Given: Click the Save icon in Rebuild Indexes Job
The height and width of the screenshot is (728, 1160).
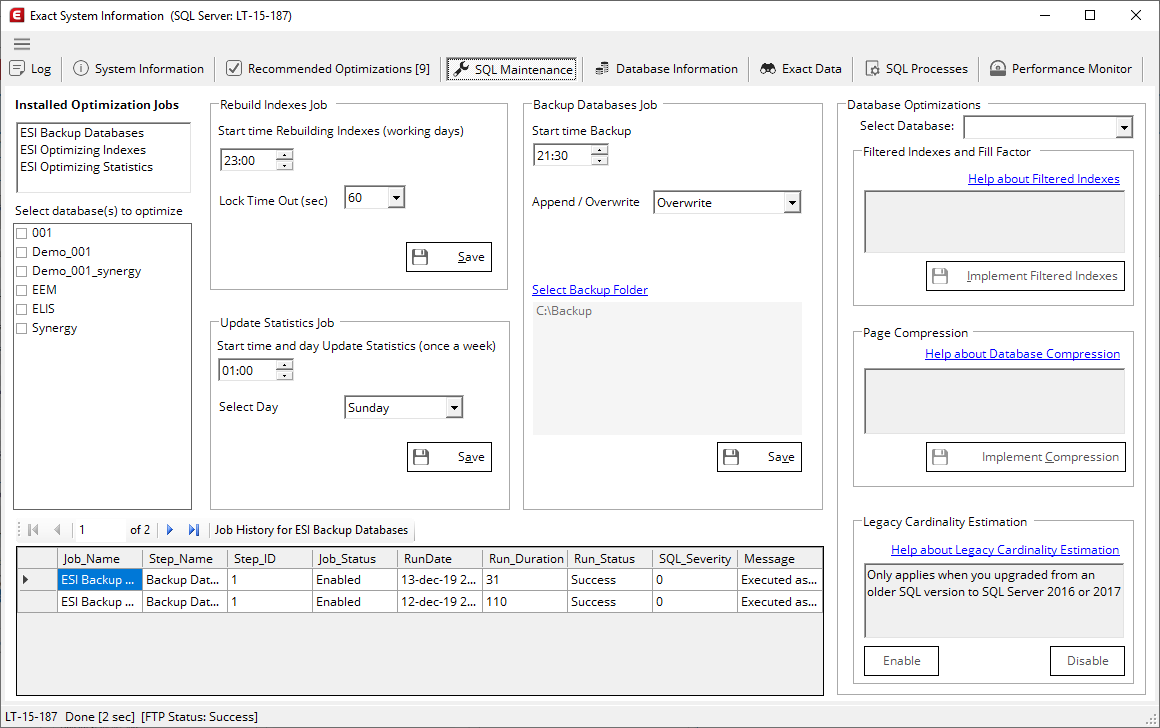Looking at the screenshot, I should pos(421,256).
